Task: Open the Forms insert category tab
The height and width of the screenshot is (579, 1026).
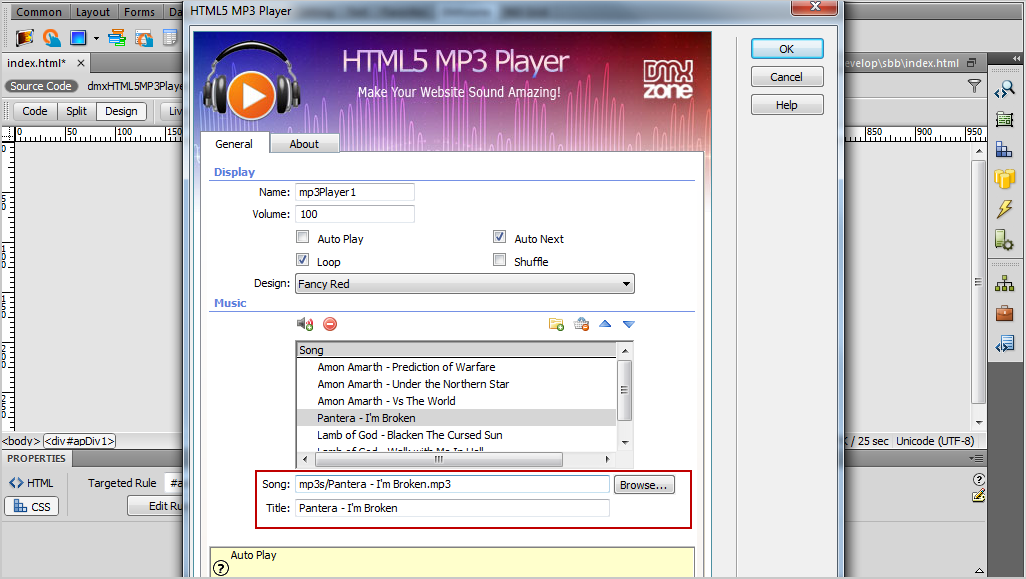Action: [x=139, y=12]
